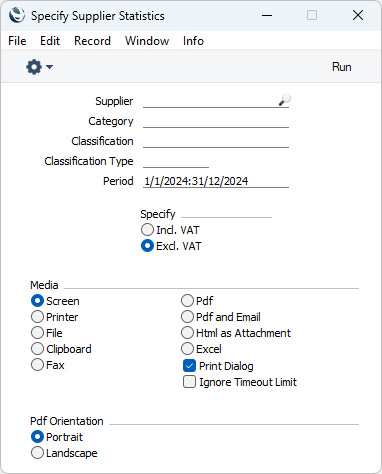
Task: Close the Specify Supplier Statistics window
Action: (358, 15)
